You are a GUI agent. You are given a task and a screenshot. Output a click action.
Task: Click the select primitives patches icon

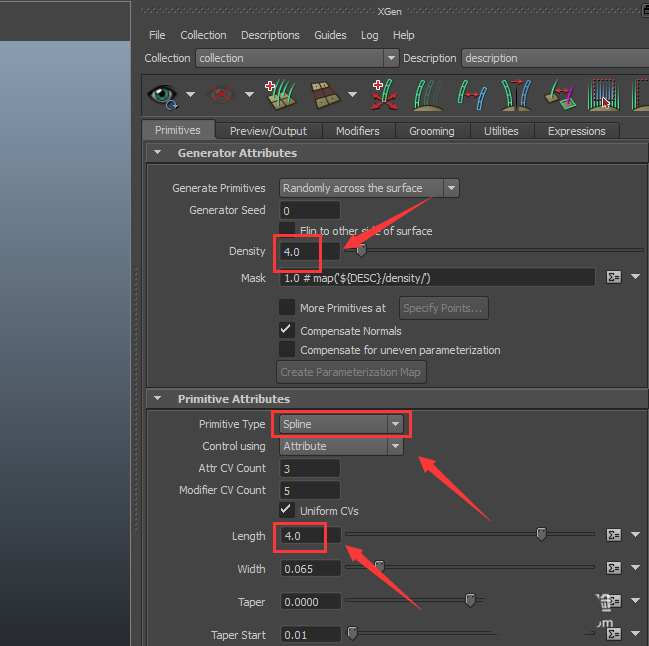tap(325, 95)
